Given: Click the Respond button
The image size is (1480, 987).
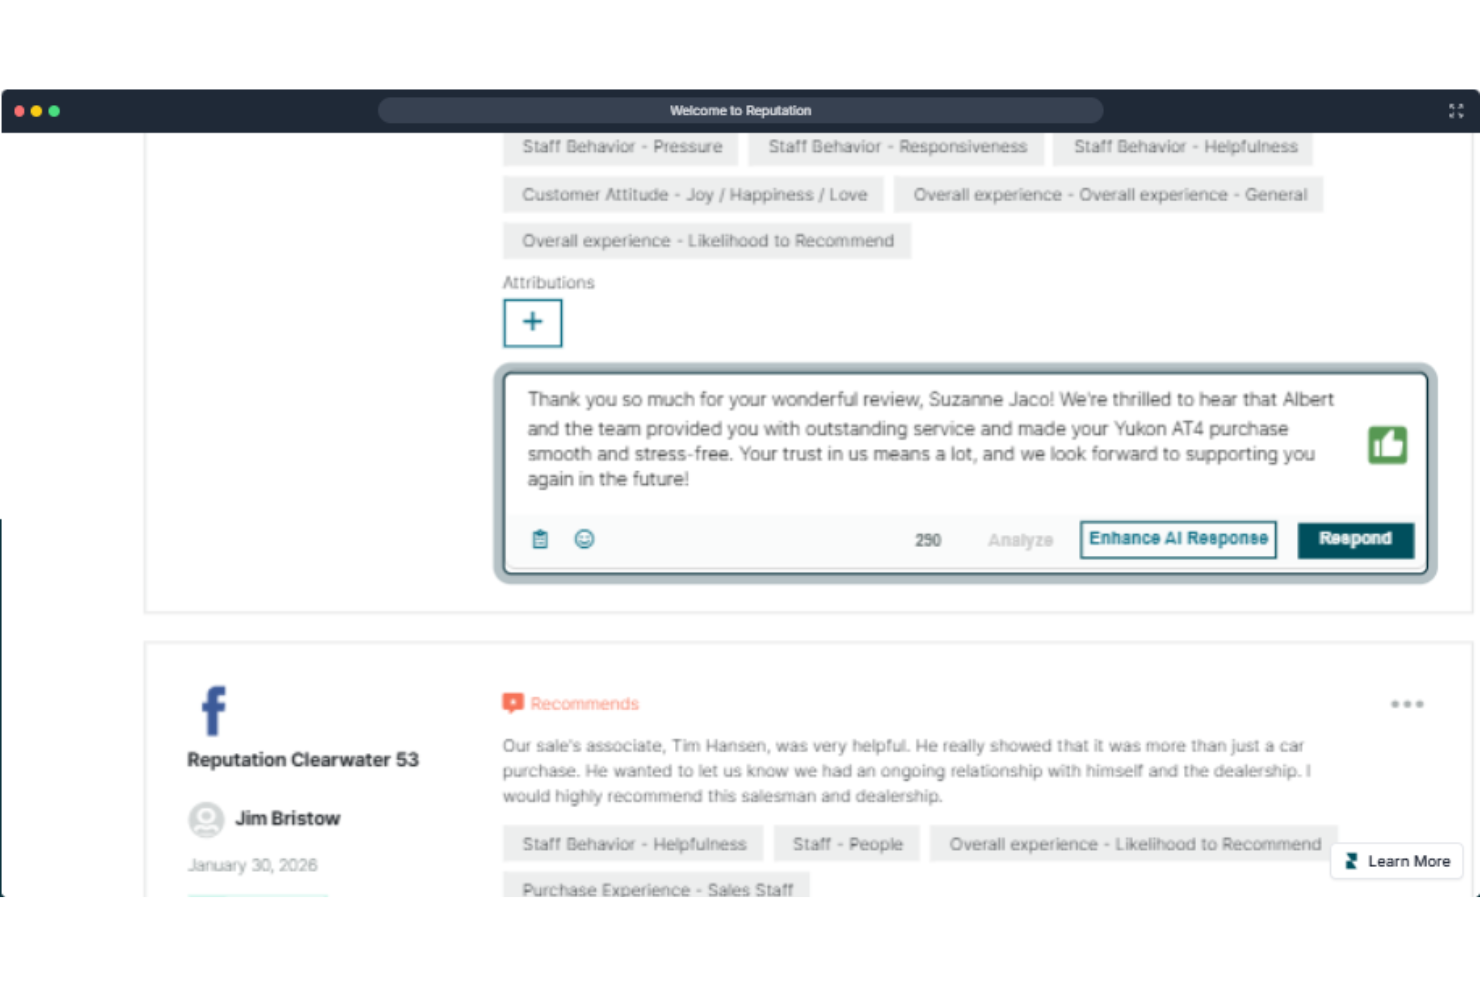Looking at the screenshot, I should [x=1355, y=539].
